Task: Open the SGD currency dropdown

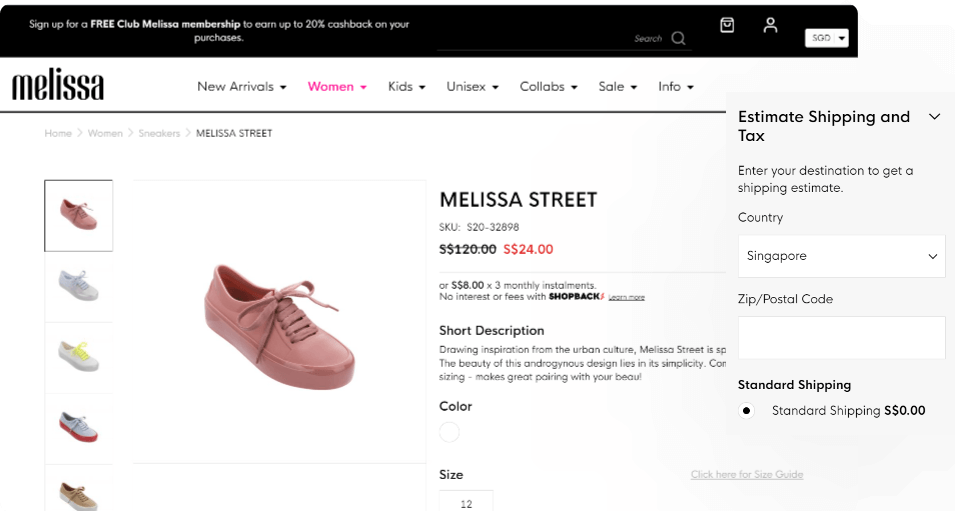Action: point(826,38)
